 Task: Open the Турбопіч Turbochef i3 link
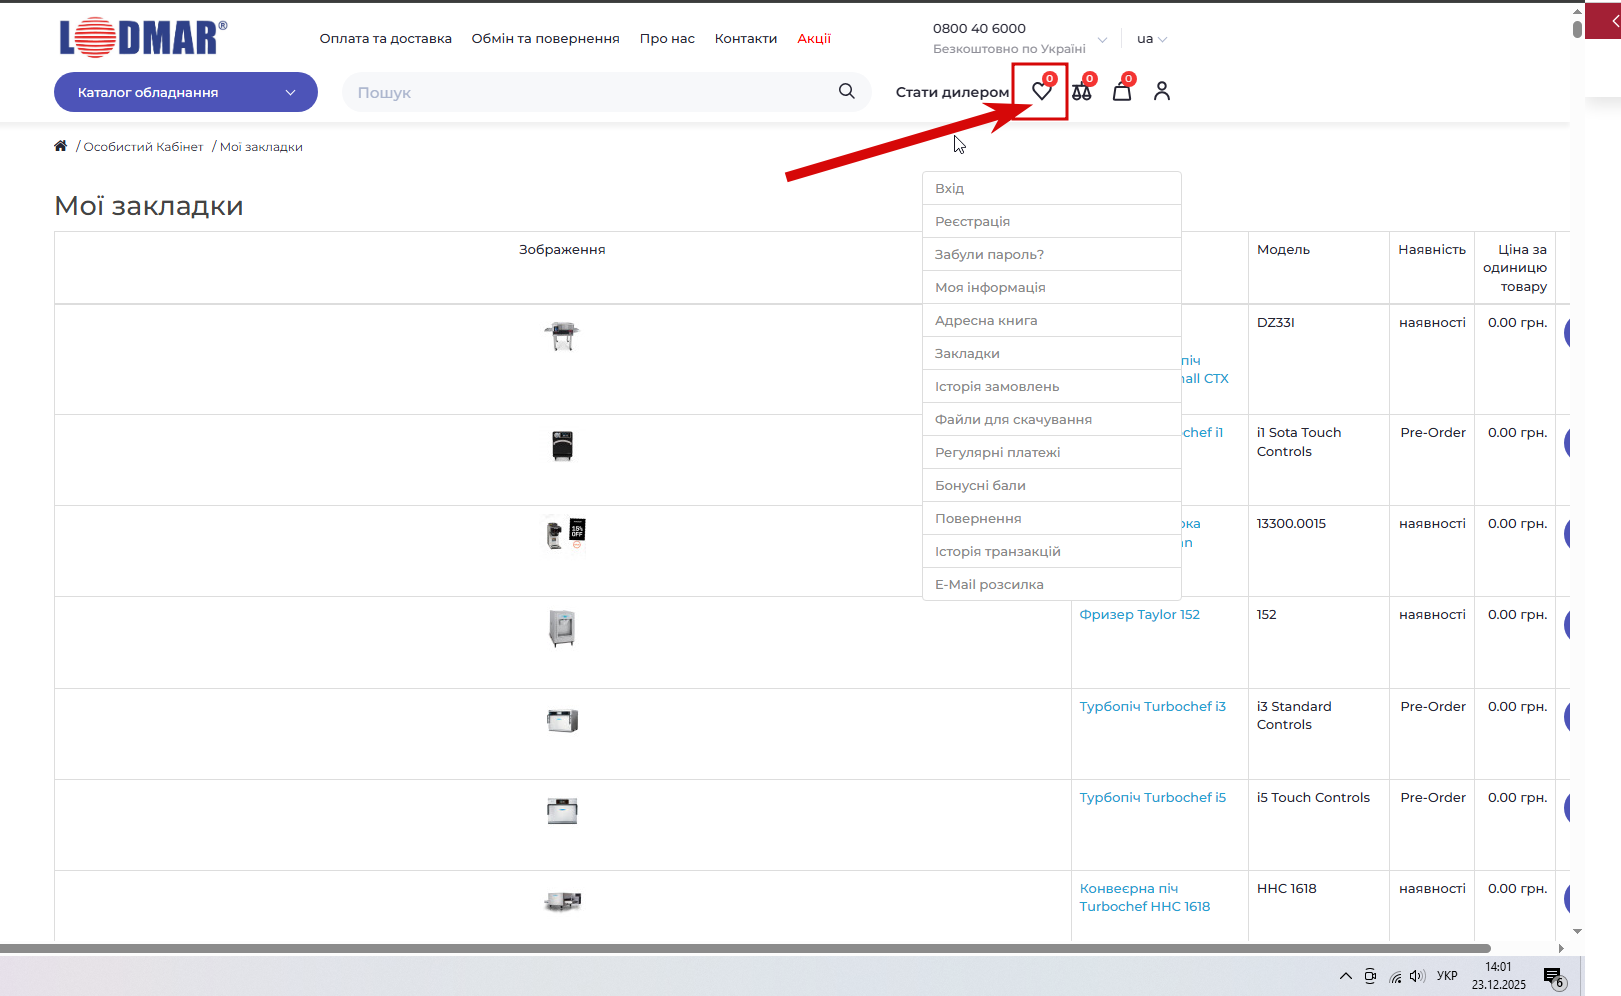[x=1153, y=707]
